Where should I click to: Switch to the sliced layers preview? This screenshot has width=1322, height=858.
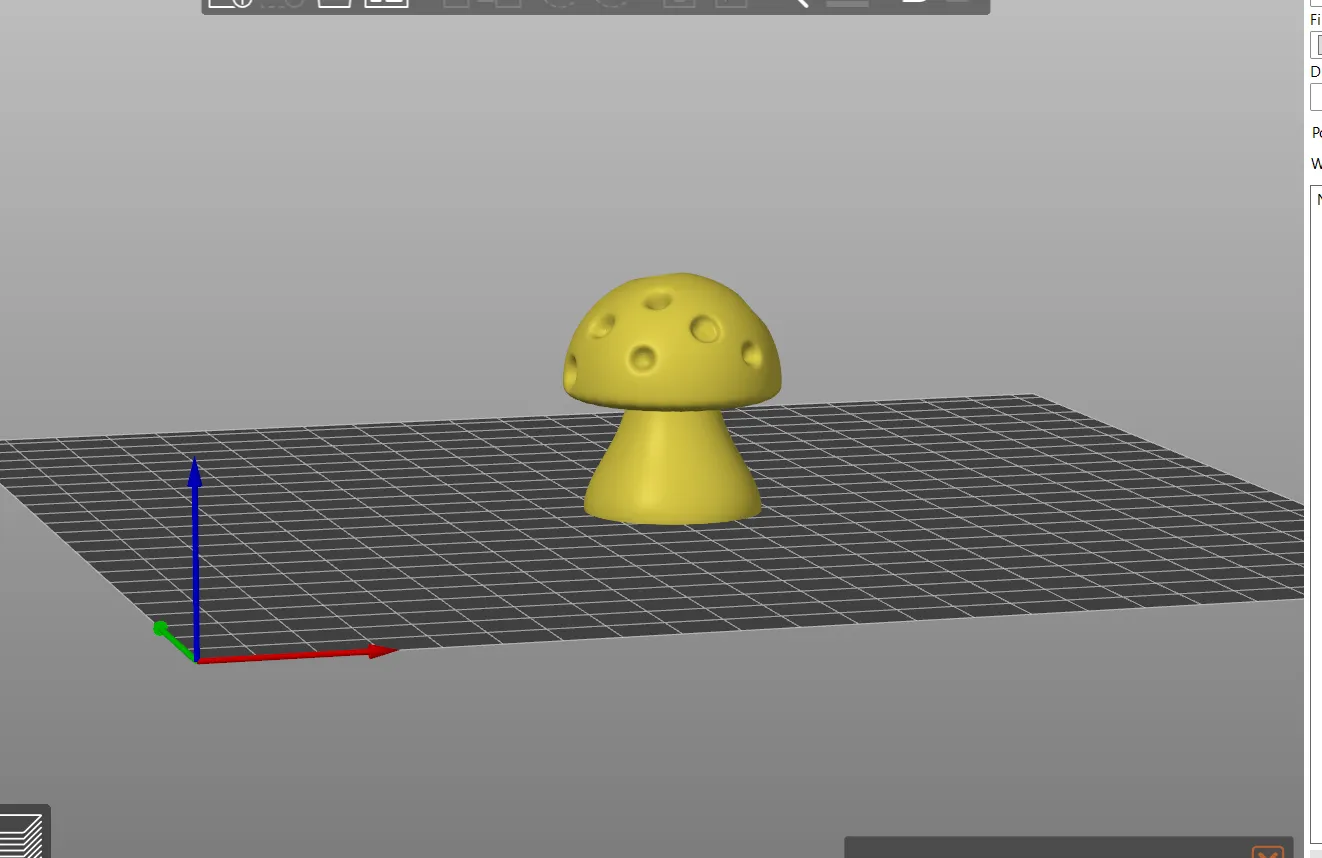(x=22, y=835)
